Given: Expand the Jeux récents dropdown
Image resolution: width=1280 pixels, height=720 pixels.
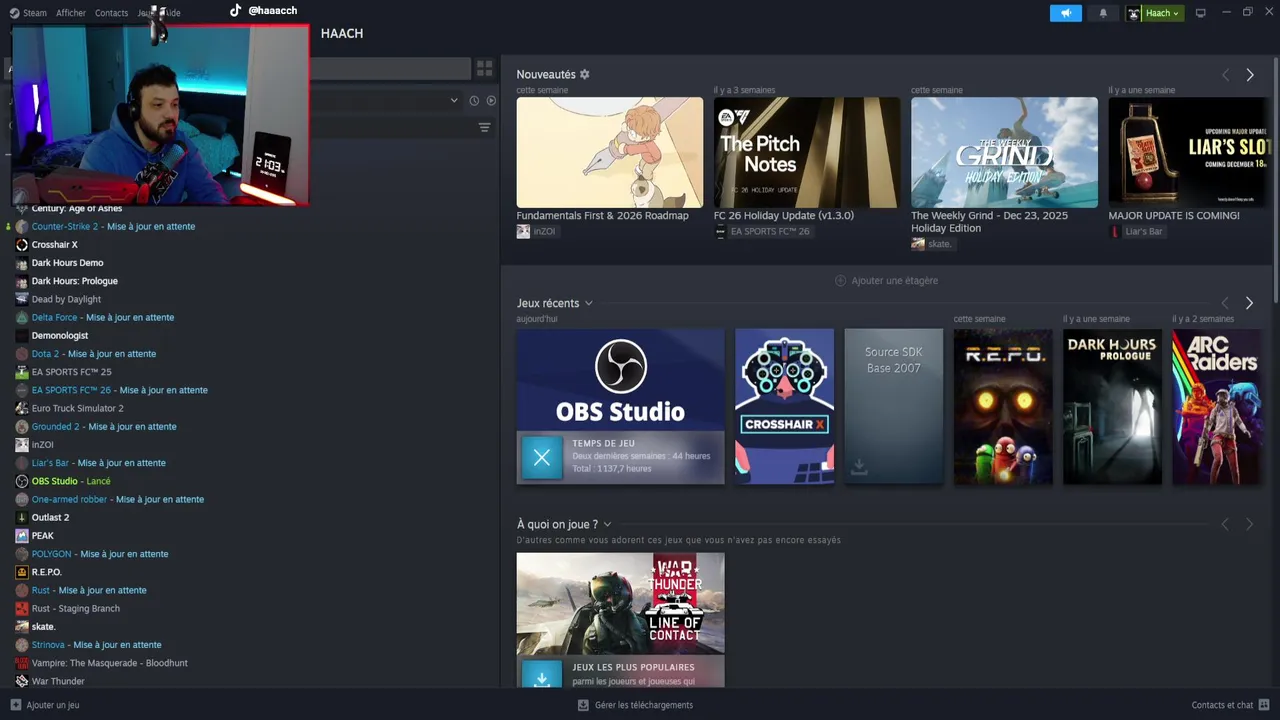Looking at the screenshot, I should [589, 303].
